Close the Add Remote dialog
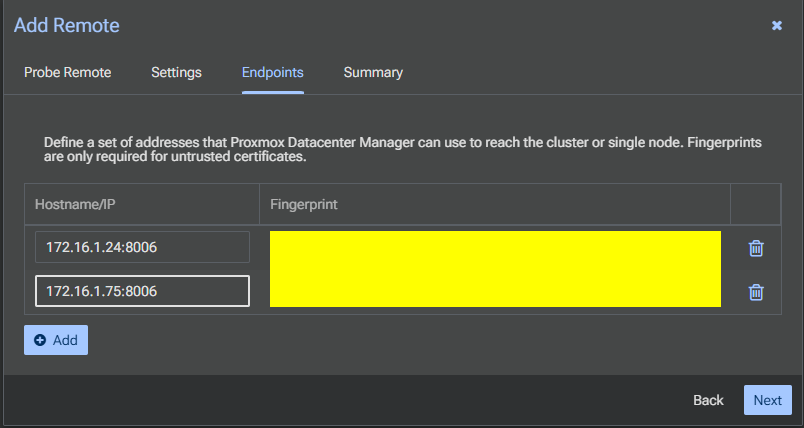Viewport: 804px width, 428px height. coord(777,26)
